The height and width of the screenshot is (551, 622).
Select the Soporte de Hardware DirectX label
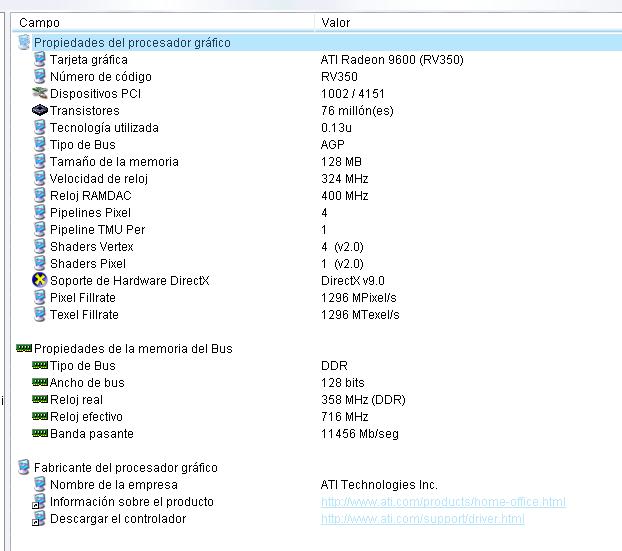pos(129,280)
